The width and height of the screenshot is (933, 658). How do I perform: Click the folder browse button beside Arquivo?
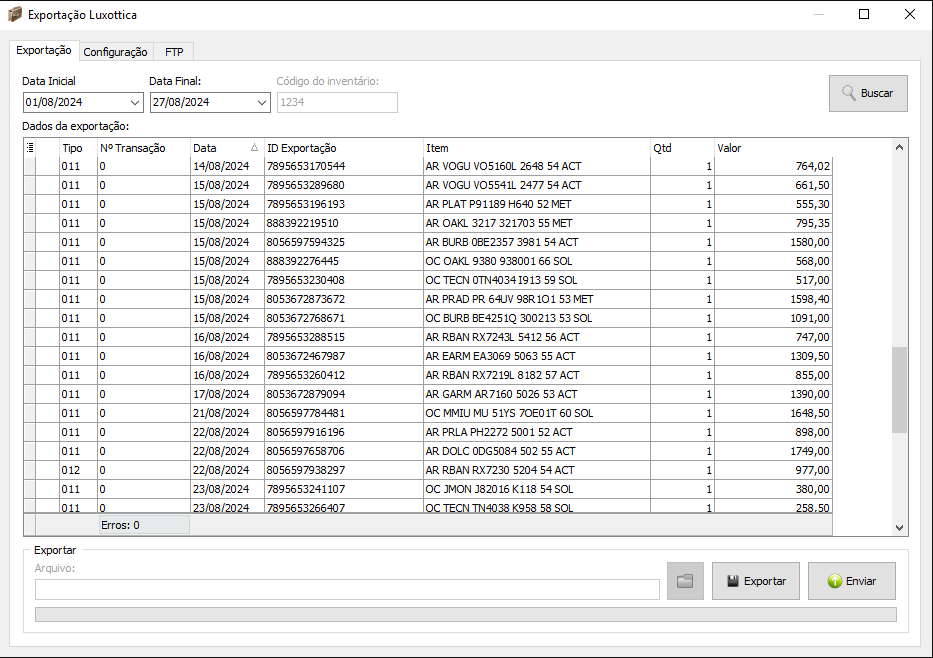(685, 581)
